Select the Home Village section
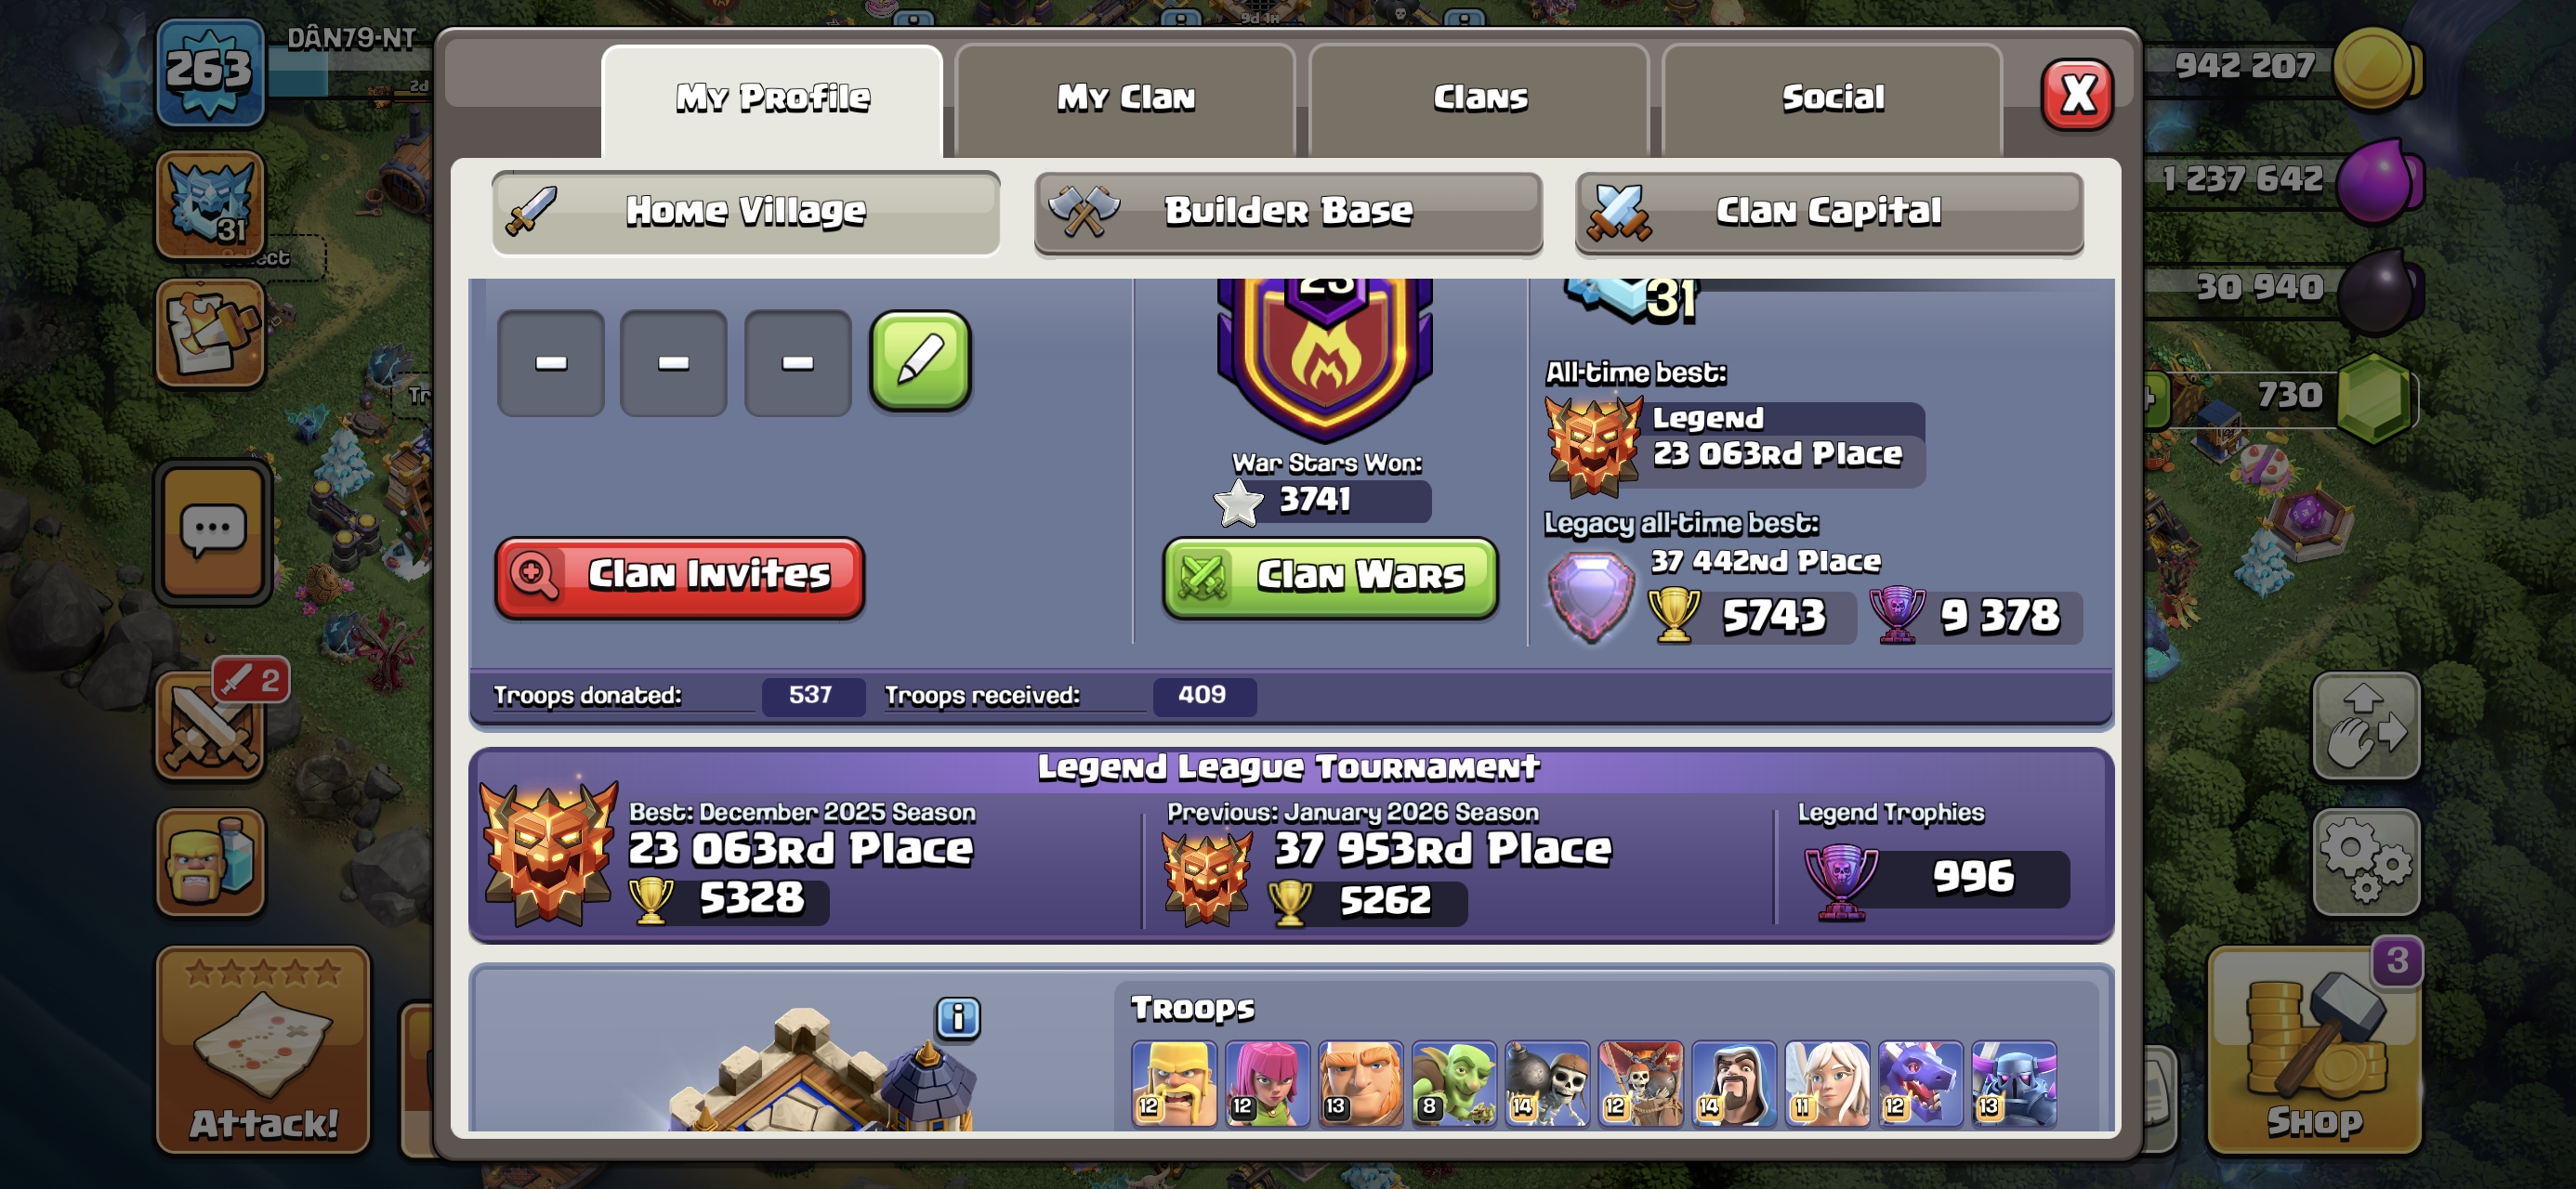Screen dimensions: 2576x1189 click(x=745, y=212)
